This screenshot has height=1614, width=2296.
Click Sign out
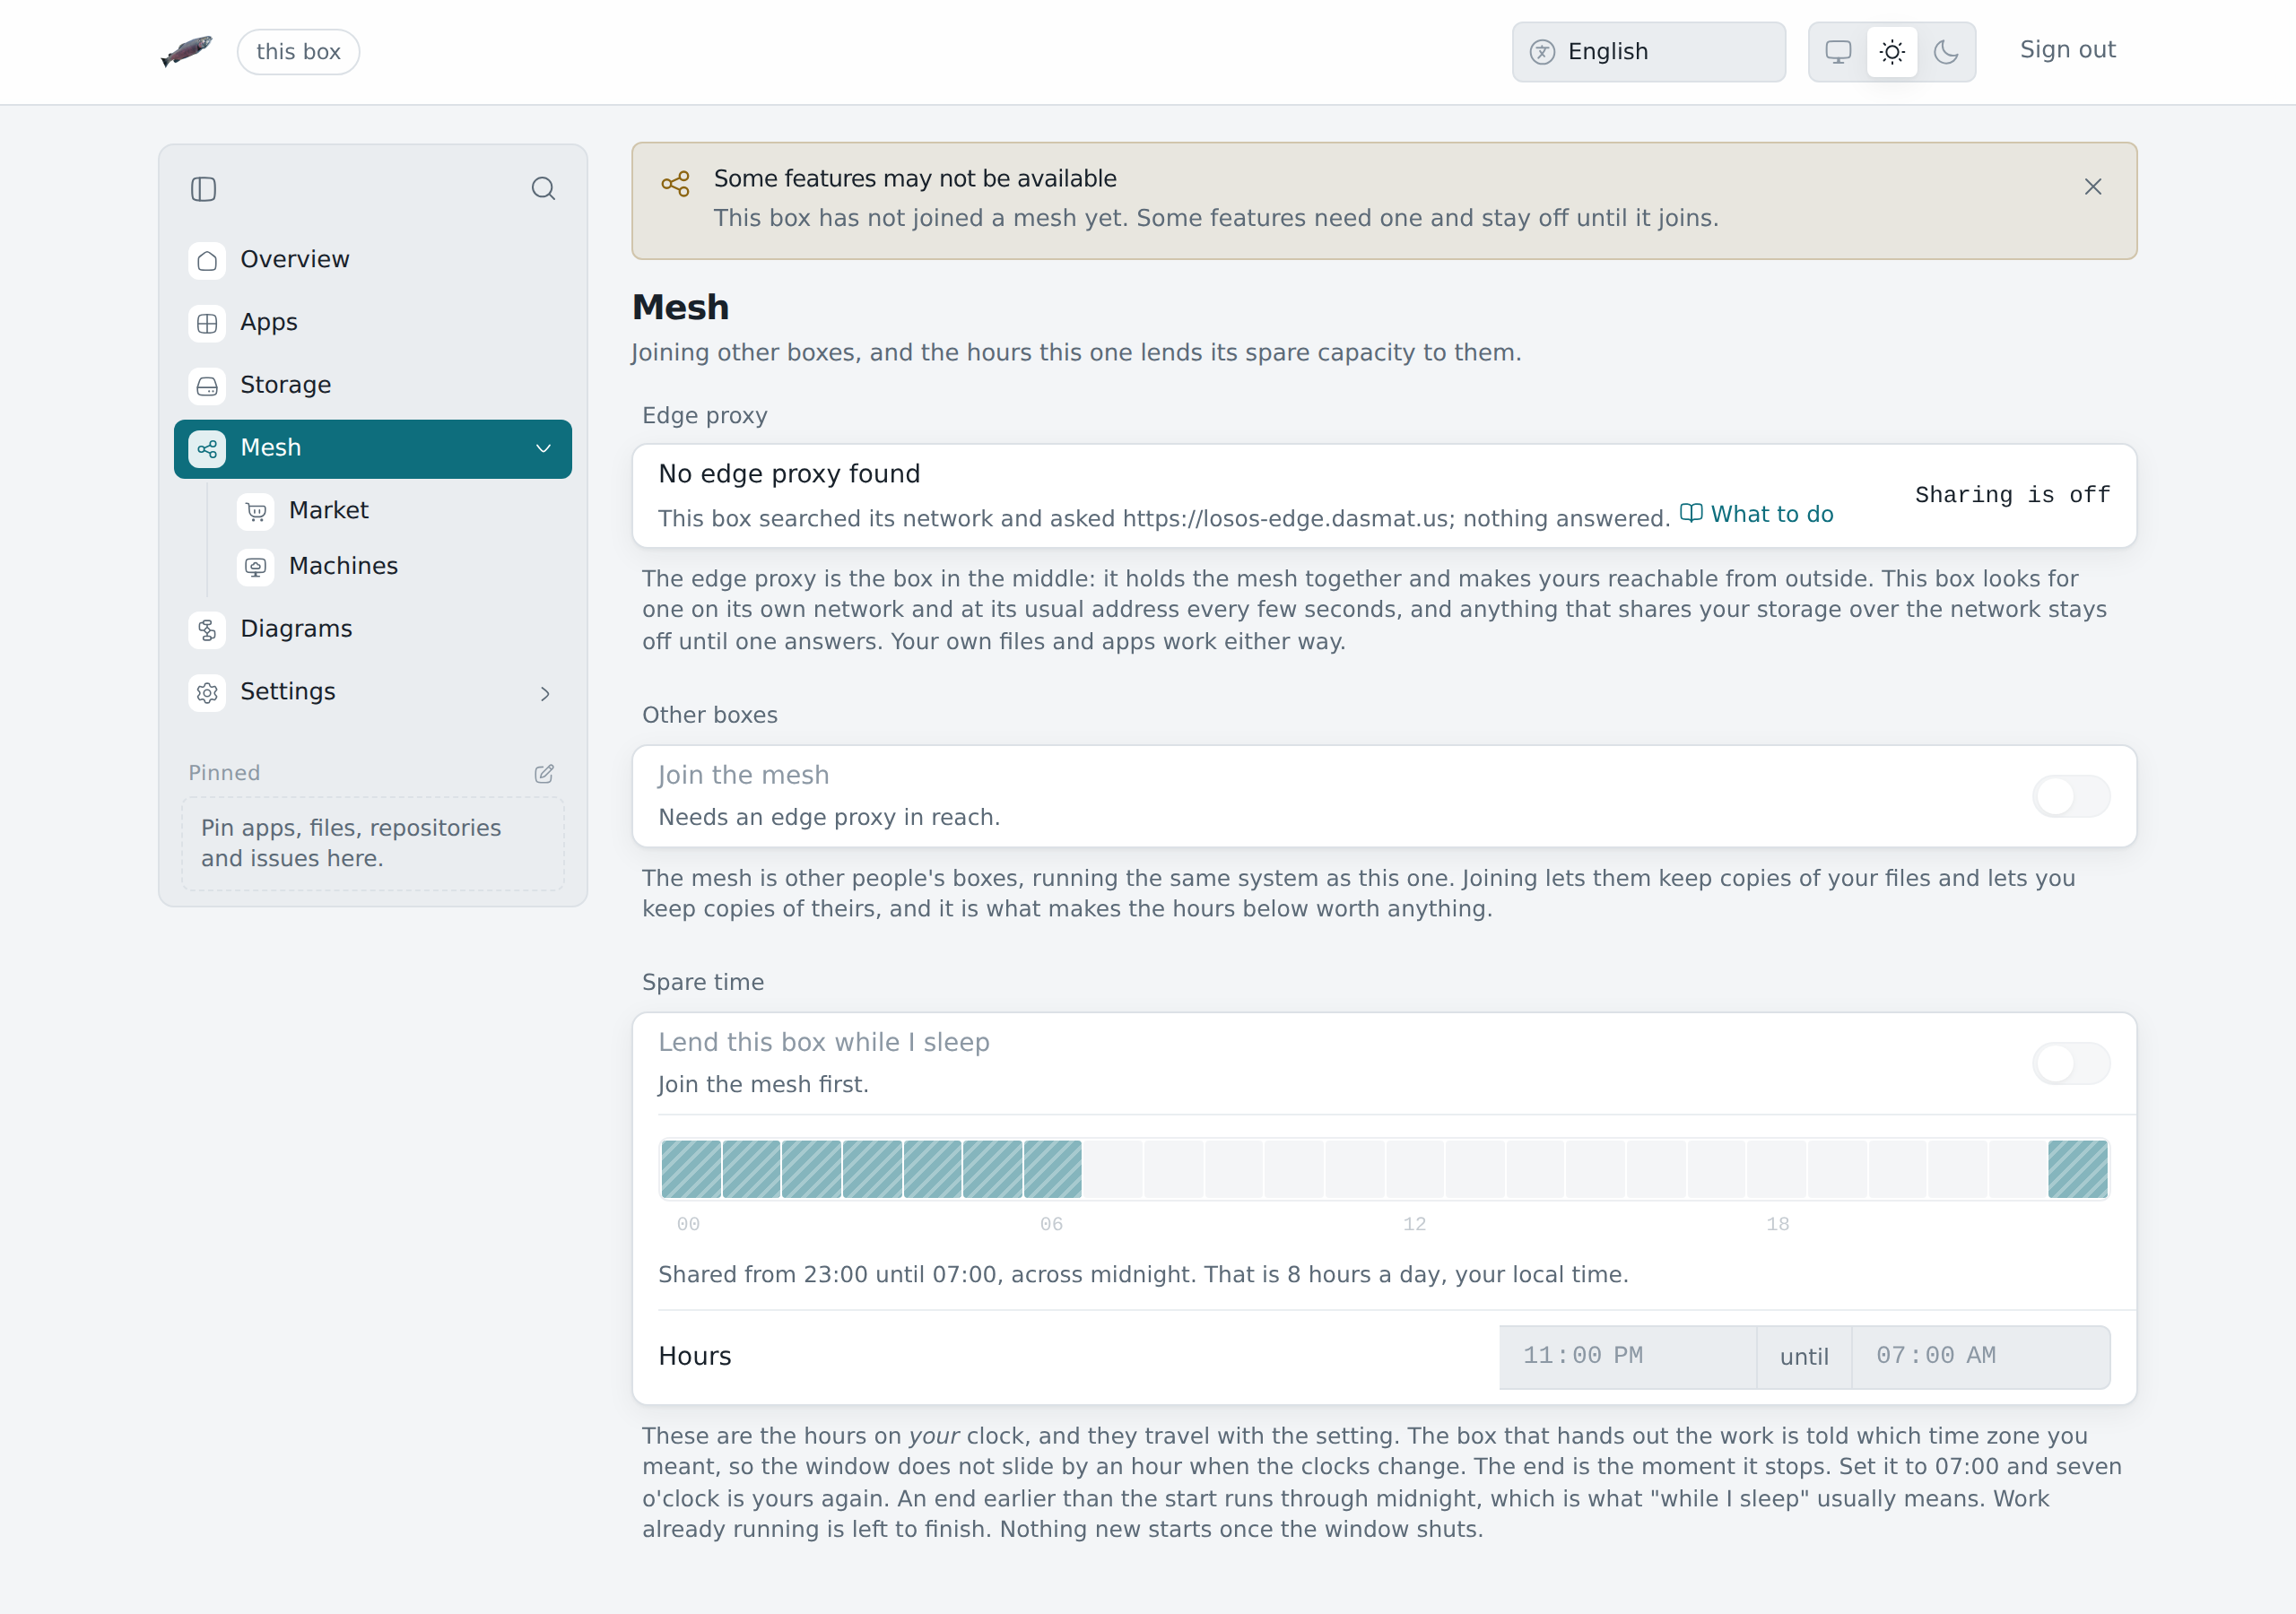(2067, 50)
